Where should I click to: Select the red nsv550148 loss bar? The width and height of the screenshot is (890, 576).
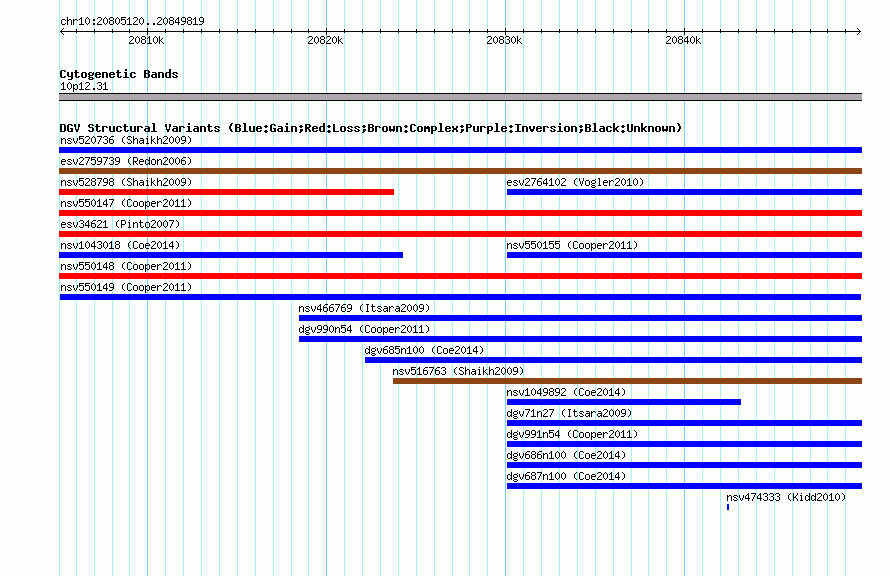click(460, 276)
